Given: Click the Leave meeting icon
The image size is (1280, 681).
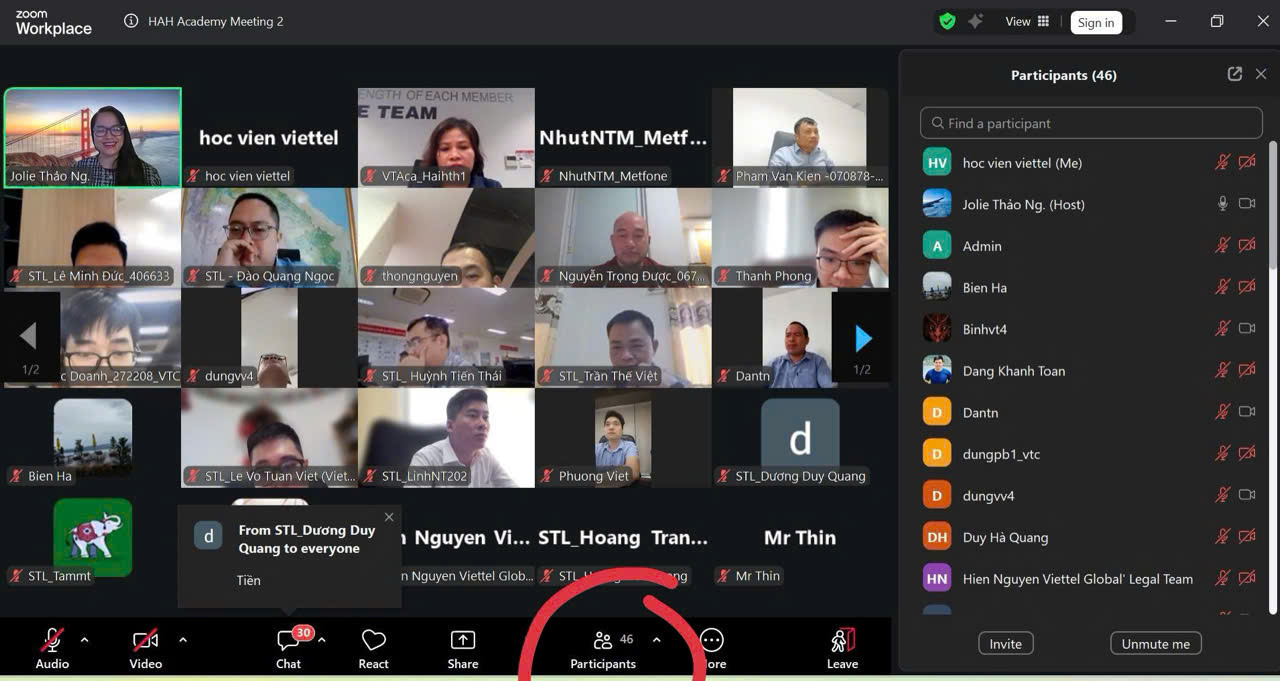Looking at the screenshot, I should click(x=842, y=647).
